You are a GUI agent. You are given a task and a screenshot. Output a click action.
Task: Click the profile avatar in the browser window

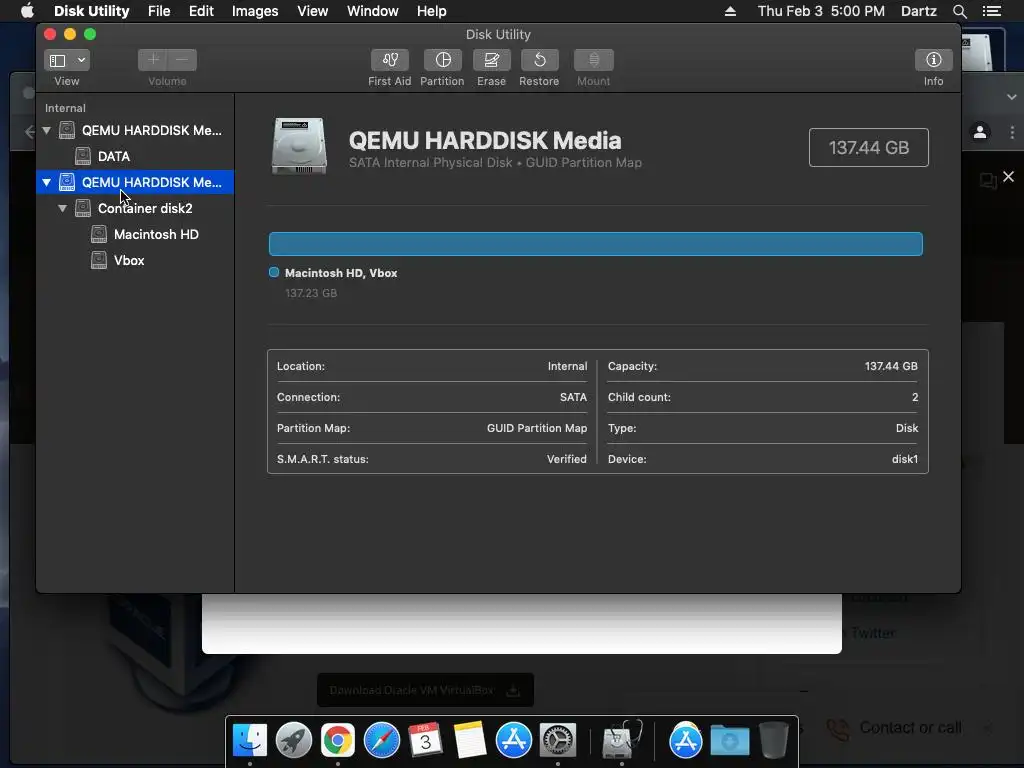pyautogui.click(x=980, y=132)
